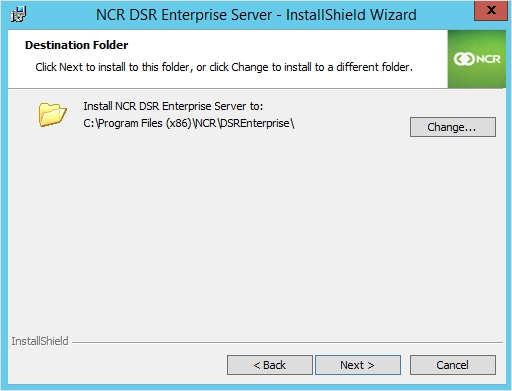The height and width of the screenshot is (391, 512).
Task: Click the Install NCR DSR Enterprise Server to label
Action: [173, 106]
